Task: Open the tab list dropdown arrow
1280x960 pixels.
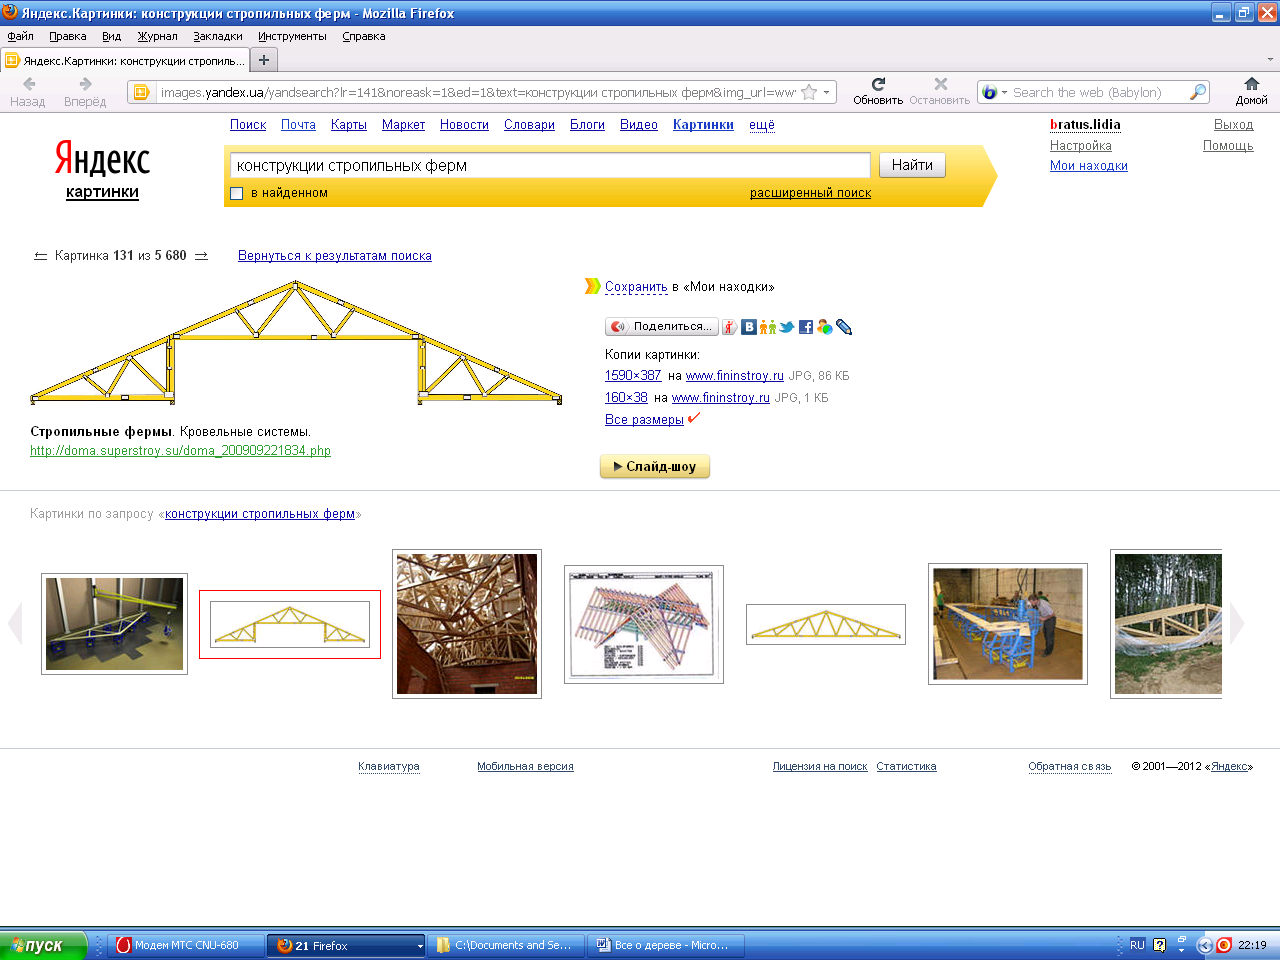Action: pos(1270,60)
